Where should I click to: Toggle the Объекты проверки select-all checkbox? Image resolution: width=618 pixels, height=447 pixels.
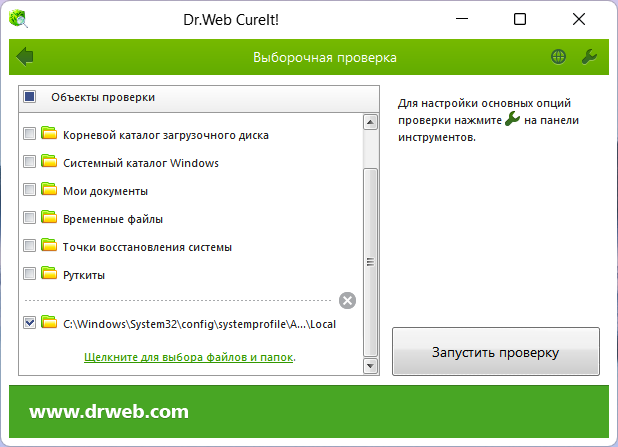point(30,97)
